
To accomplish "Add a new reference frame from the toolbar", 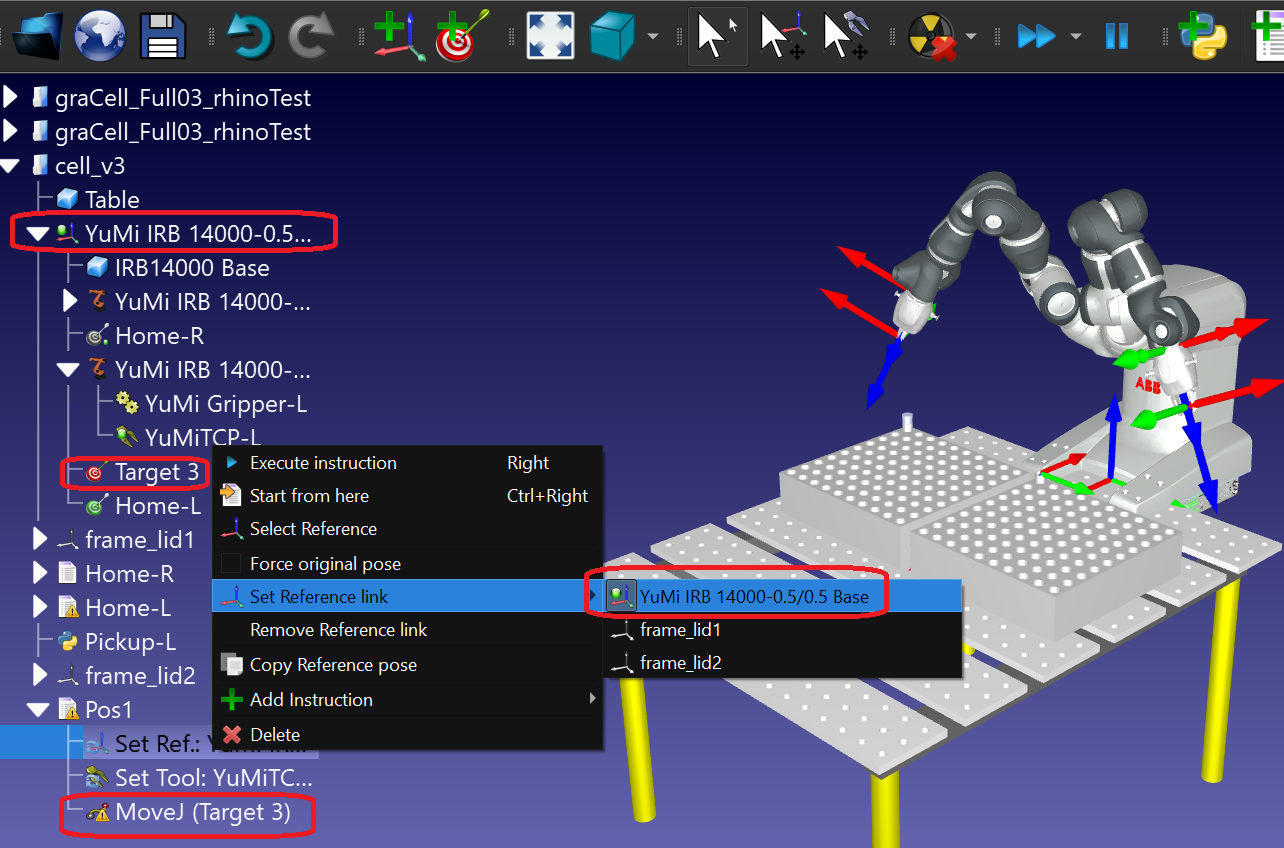I will (399, 36).
